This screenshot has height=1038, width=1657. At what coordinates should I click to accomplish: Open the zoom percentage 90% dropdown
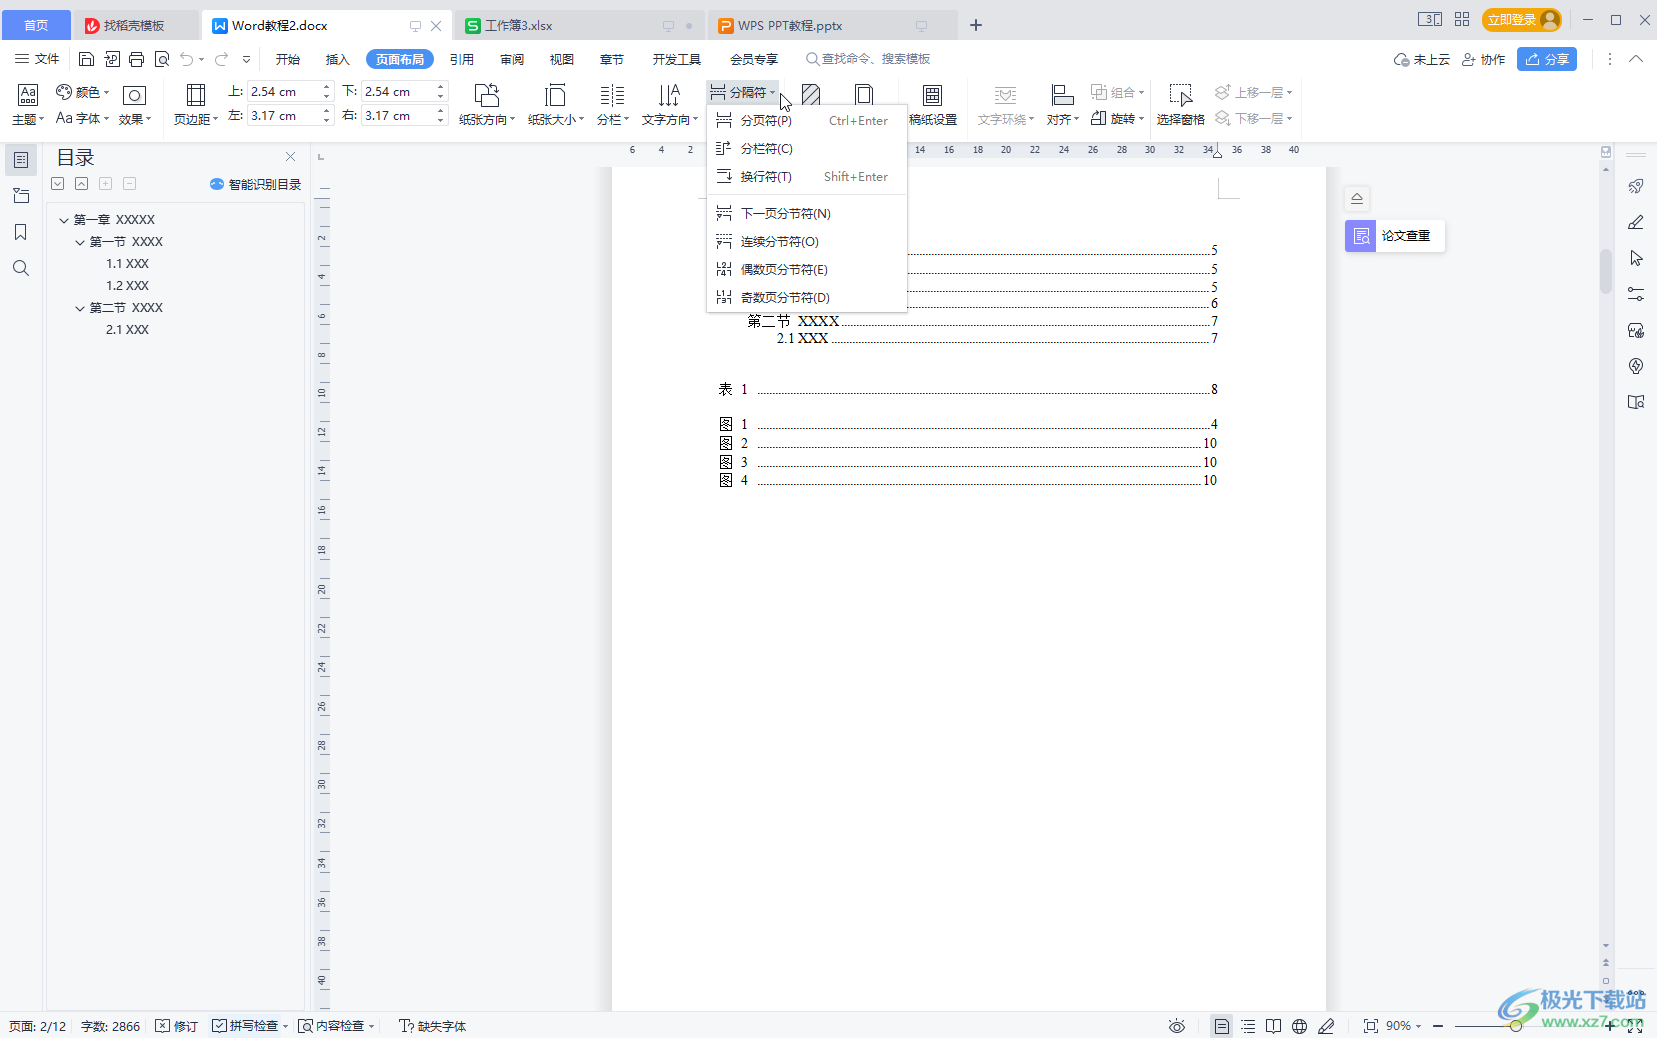tap(1403, 1026)
